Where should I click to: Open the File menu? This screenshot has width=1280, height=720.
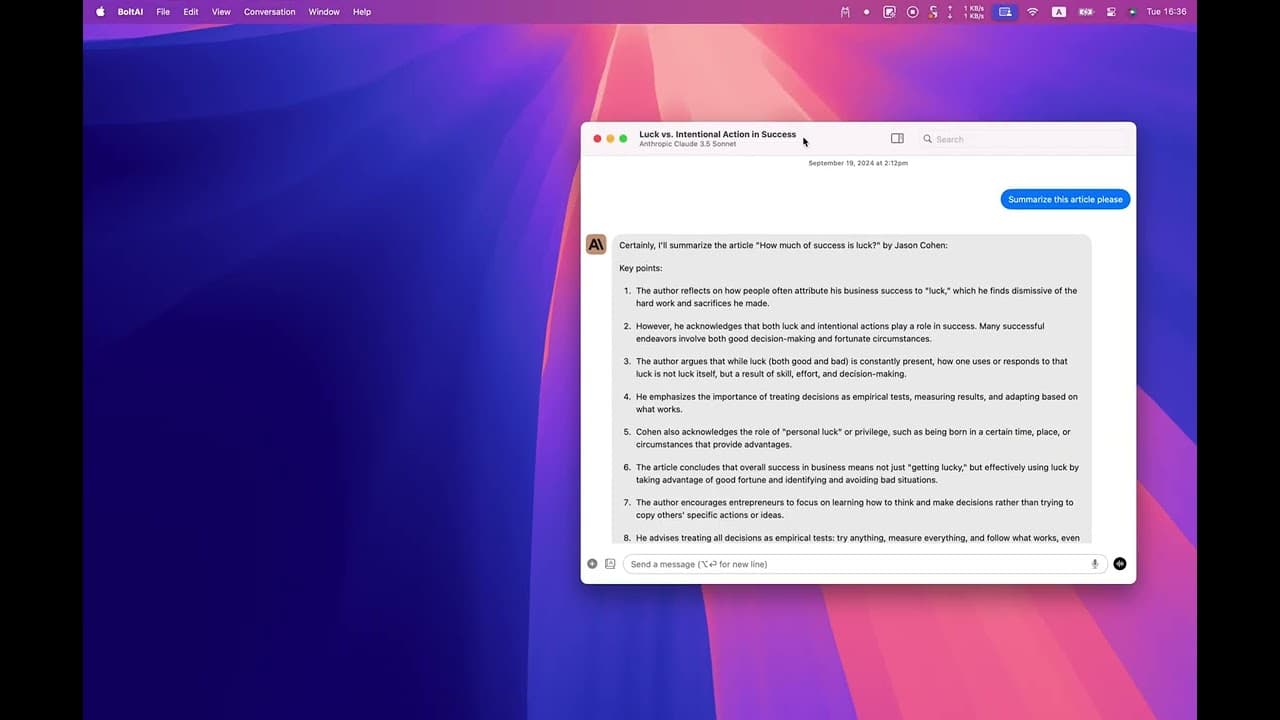(x=163, y=12)
